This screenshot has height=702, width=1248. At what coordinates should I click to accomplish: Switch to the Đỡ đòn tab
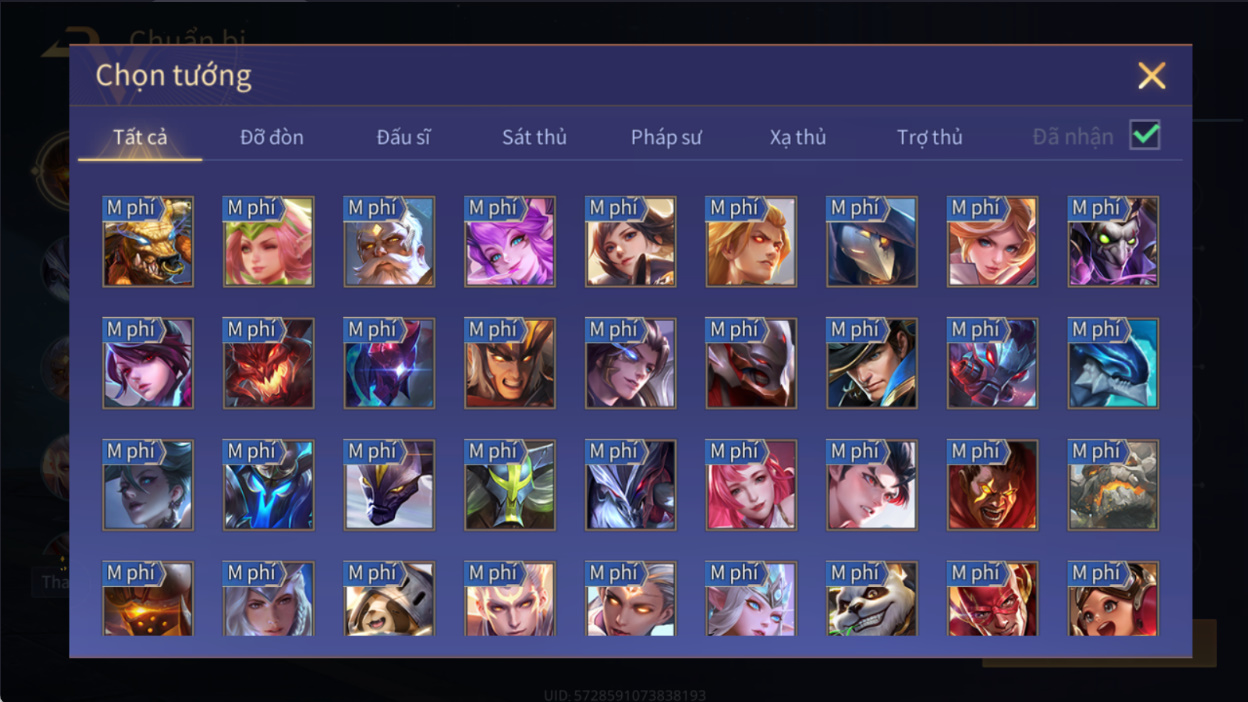272,137
